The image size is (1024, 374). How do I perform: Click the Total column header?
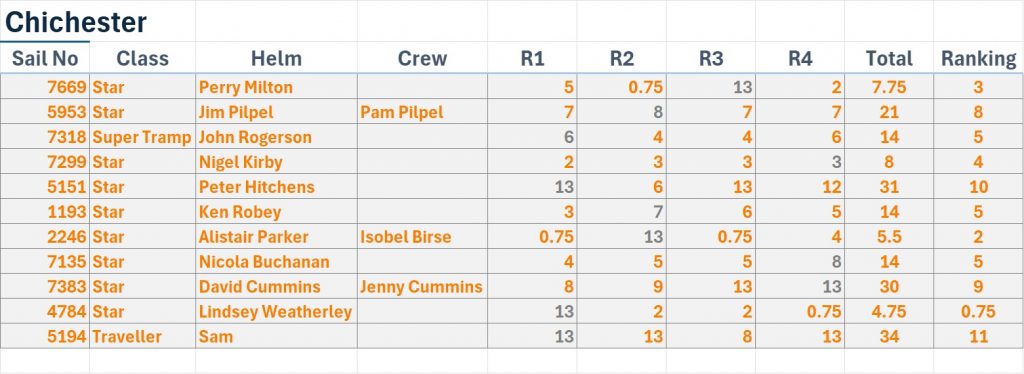[889, 58]
